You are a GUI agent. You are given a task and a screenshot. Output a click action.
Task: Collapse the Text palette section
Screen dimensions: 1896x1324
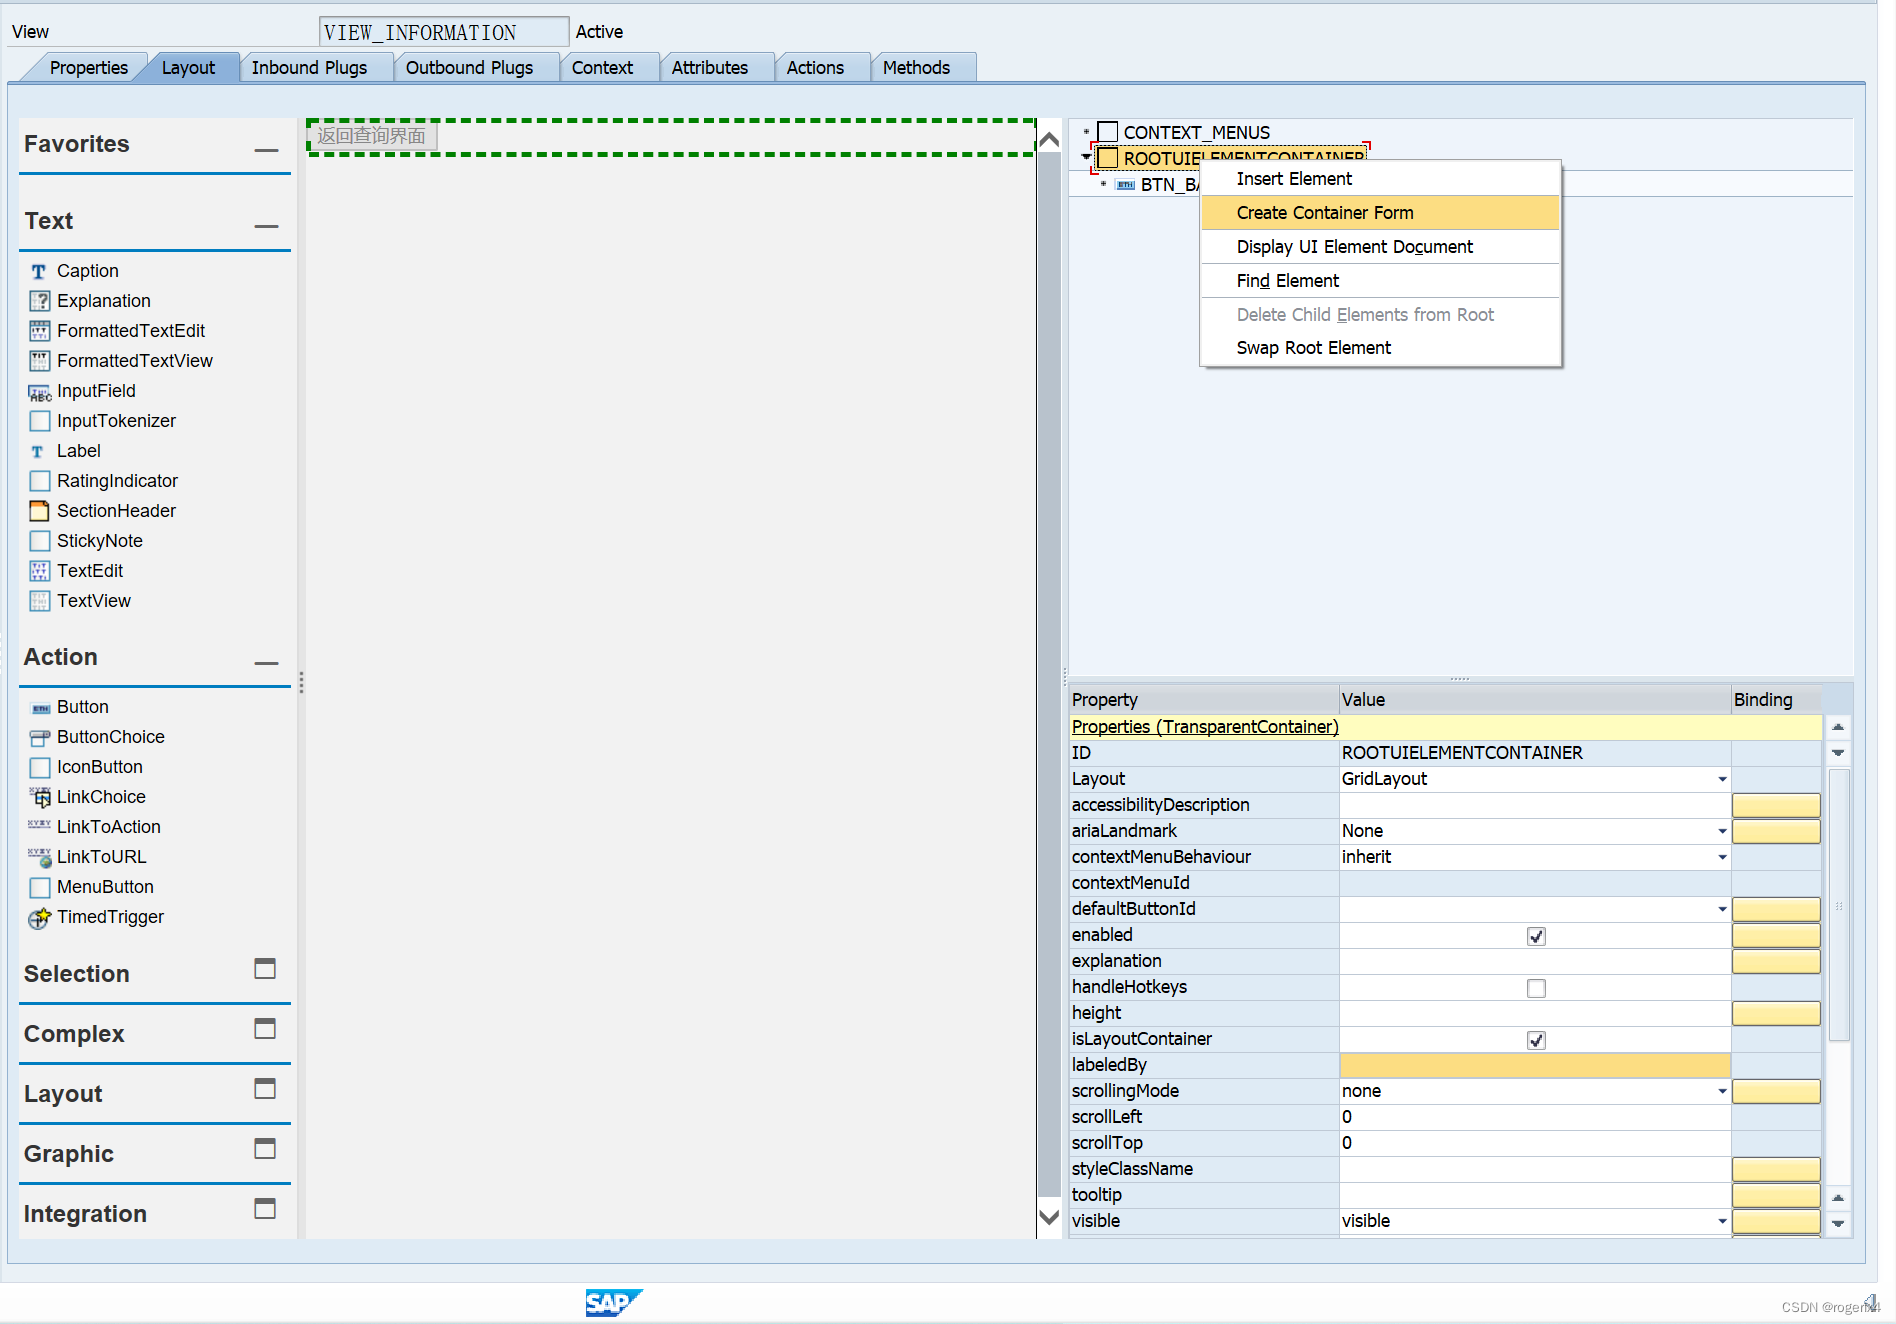click(x=266, y=226)
